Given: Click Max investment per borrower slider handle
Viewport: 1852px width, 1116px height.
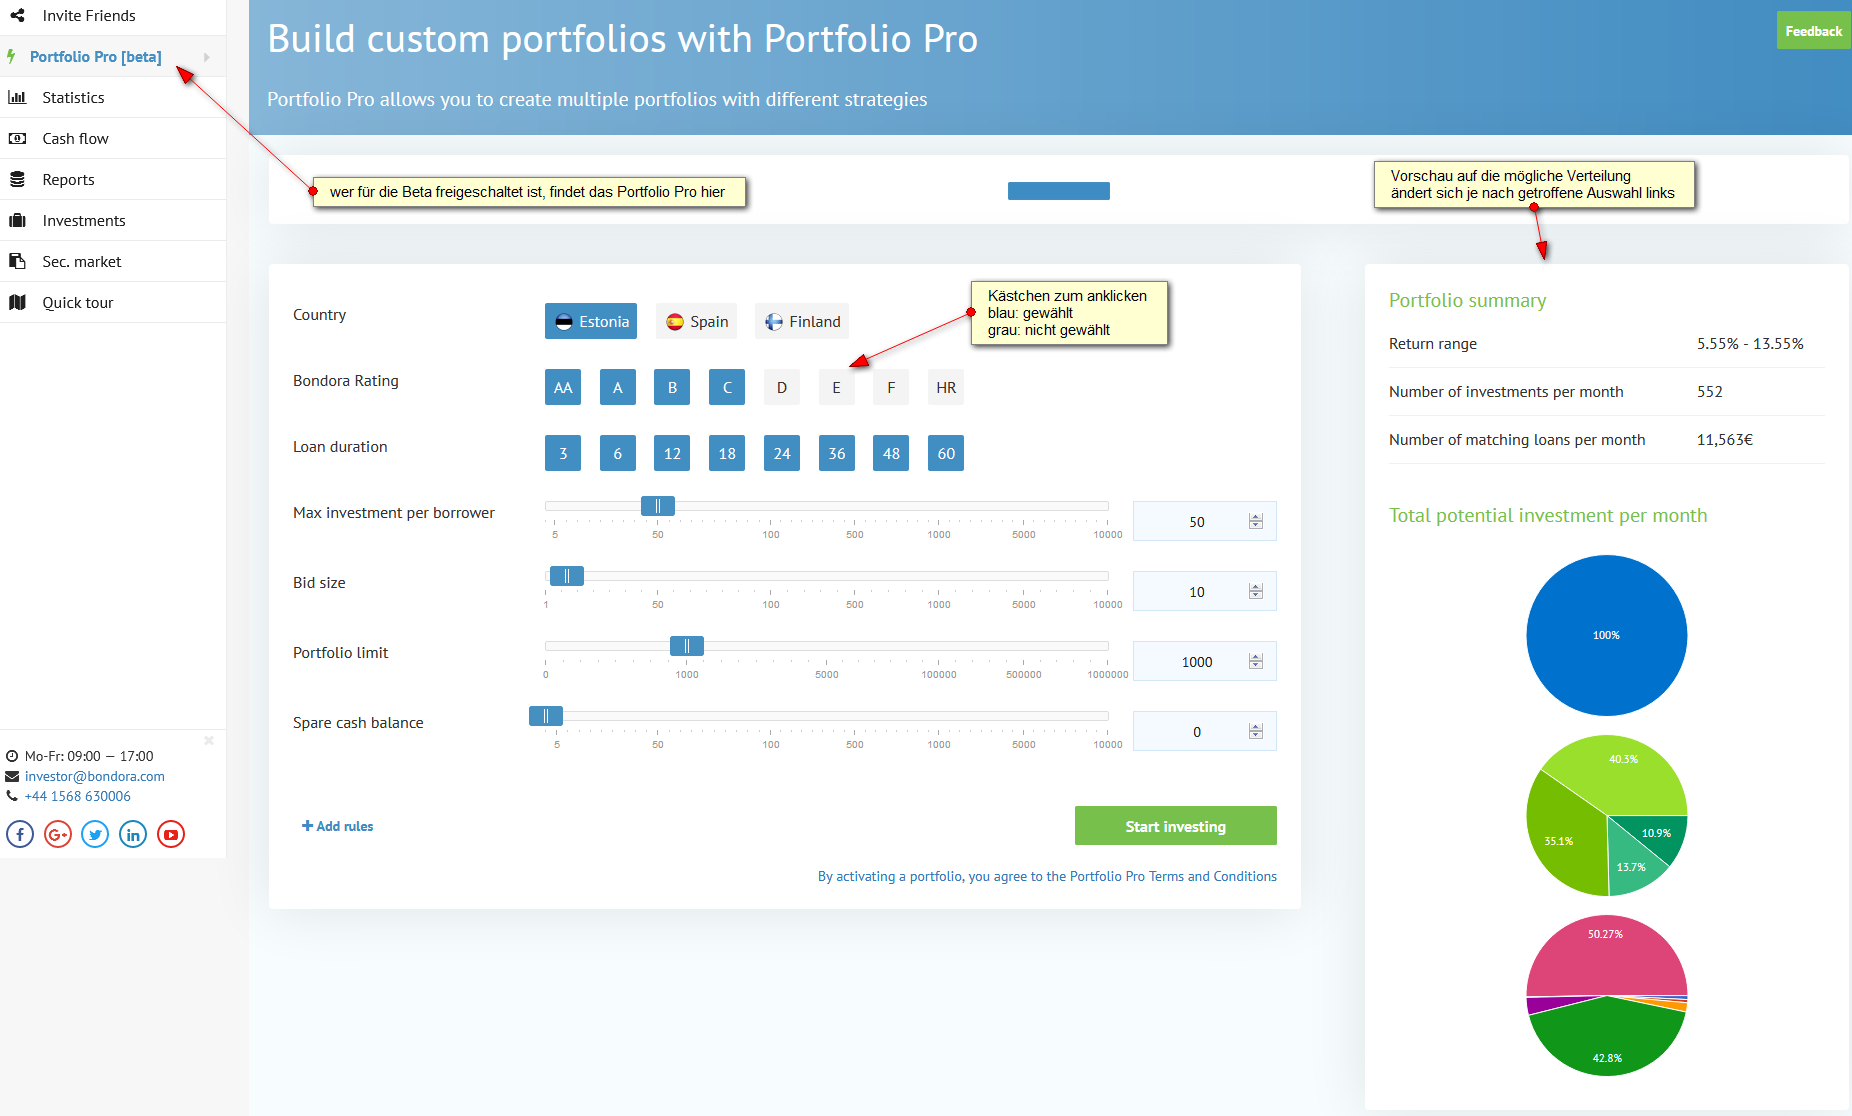Looking at the screenshot, I should 658,506.
